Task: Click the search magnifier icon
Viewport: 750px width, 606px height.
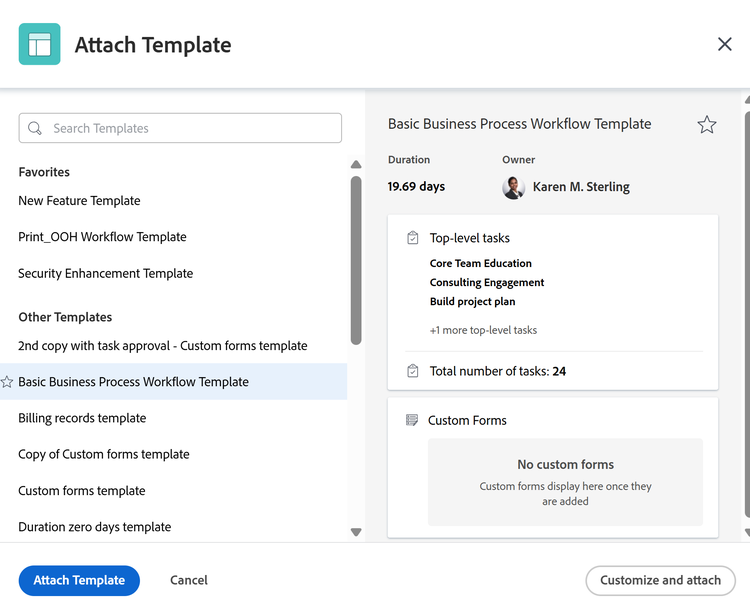Action: pos(34,128)
